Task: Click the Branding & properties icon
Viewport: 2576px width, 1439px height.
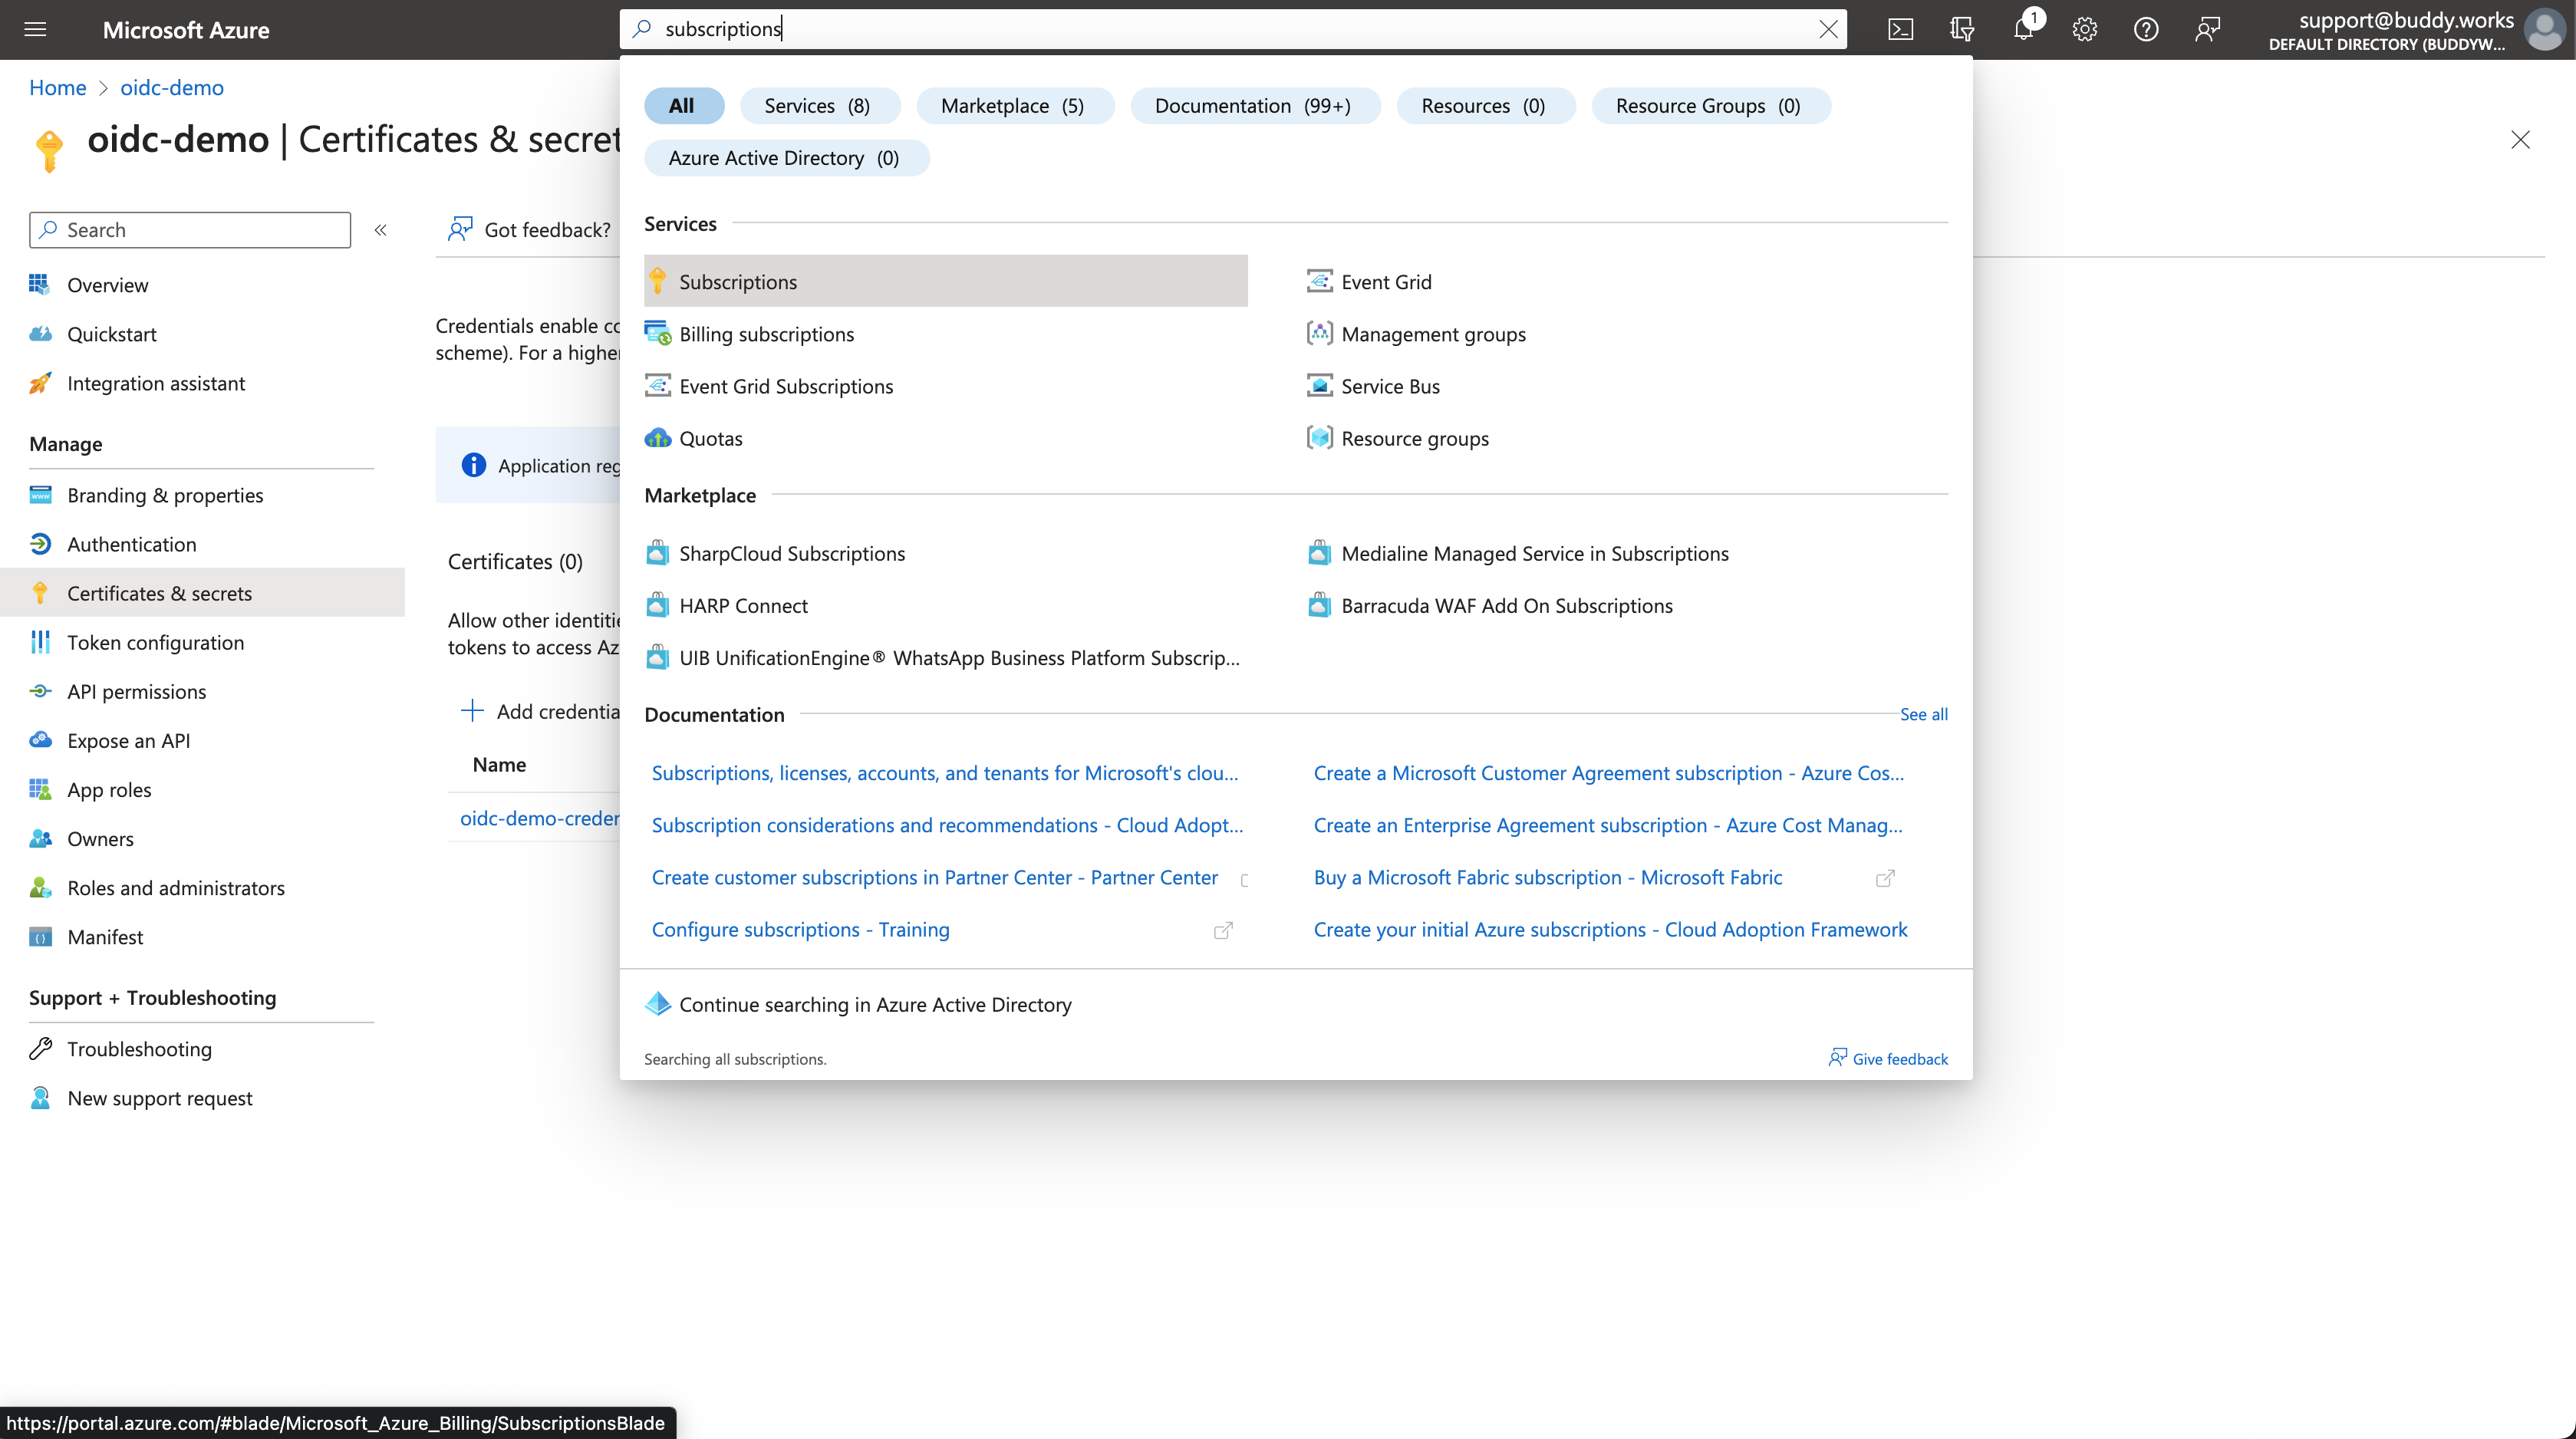Action: pyautogui.click(x=40, y=495)
